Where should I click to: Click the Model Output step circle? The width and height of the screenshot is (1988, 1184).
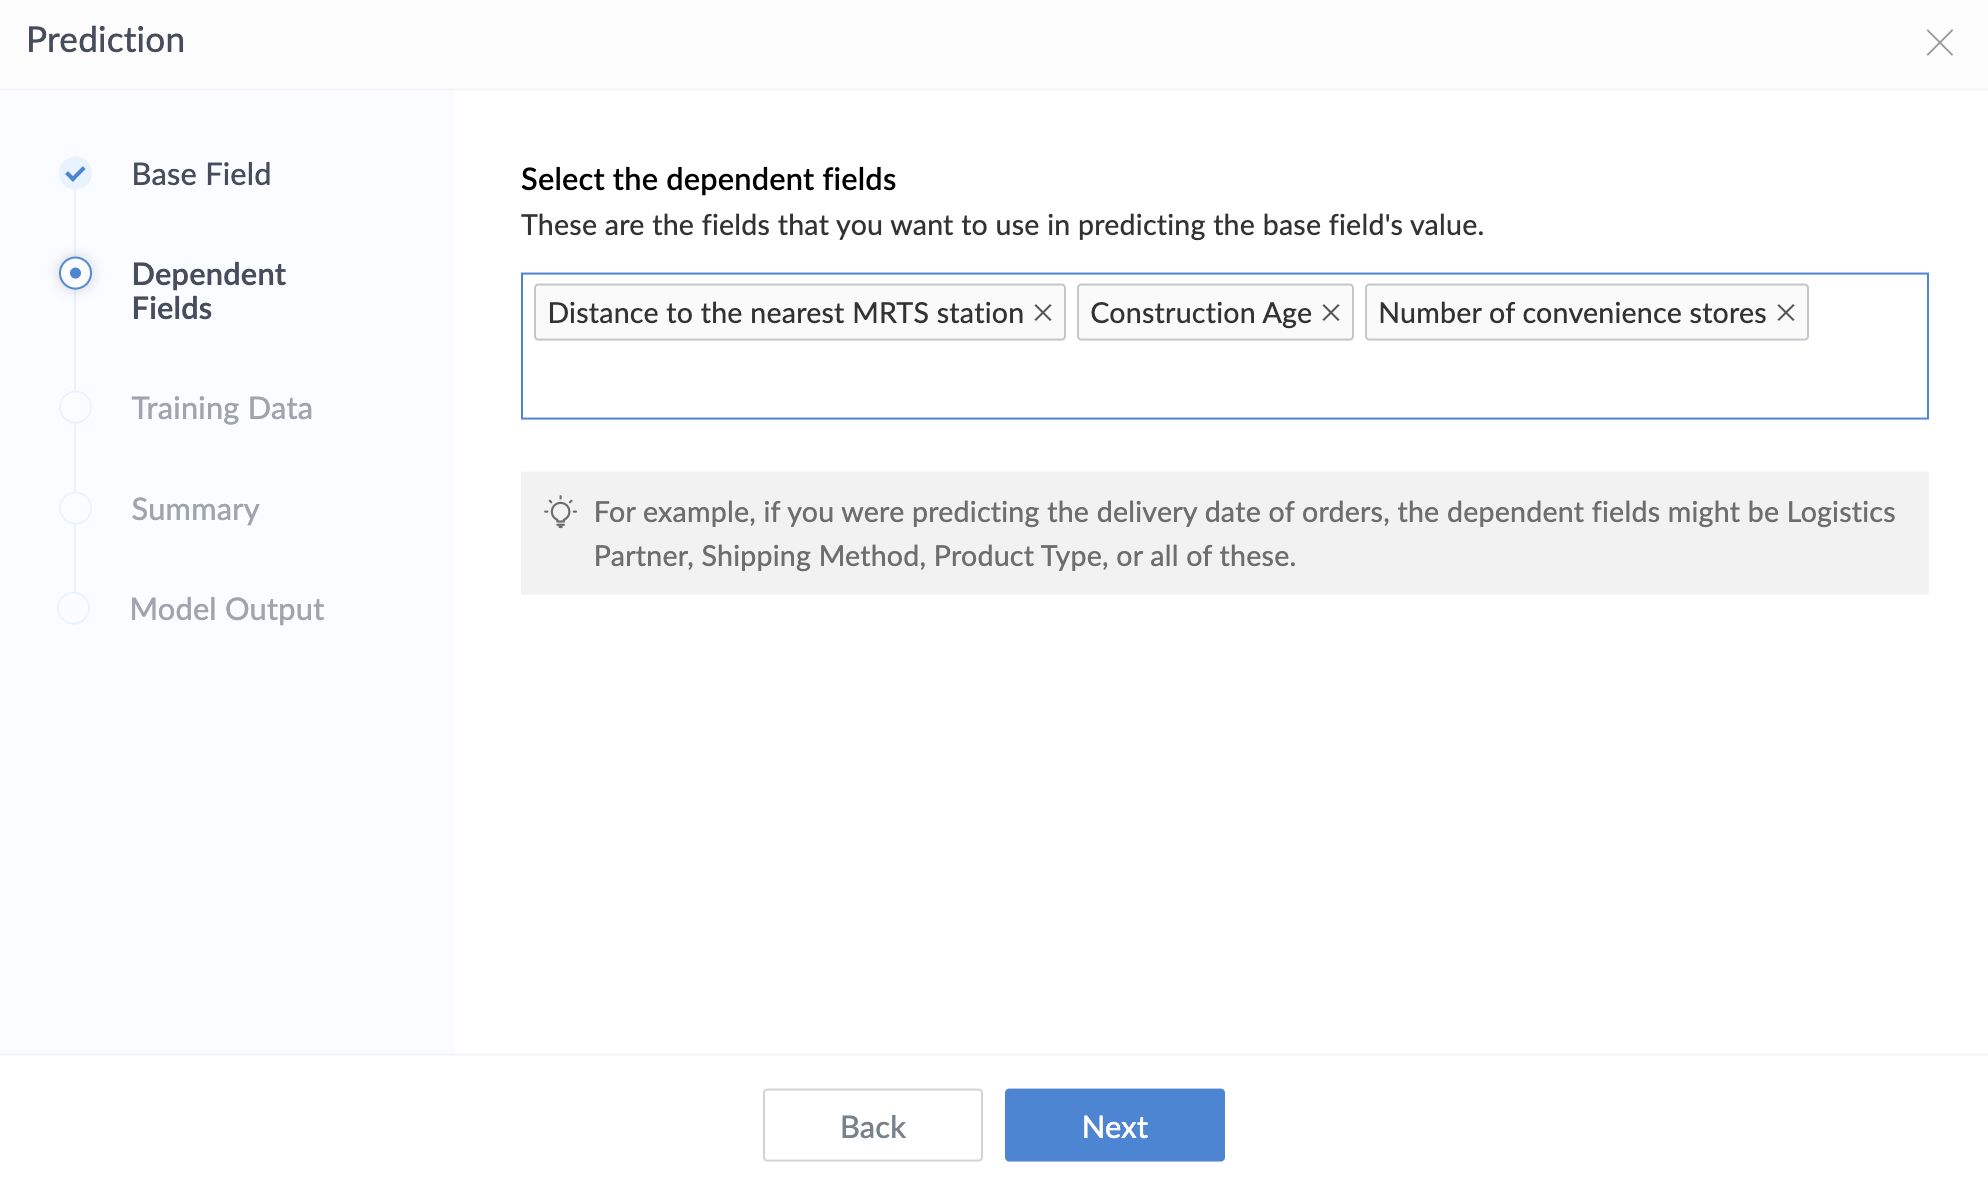74,608
